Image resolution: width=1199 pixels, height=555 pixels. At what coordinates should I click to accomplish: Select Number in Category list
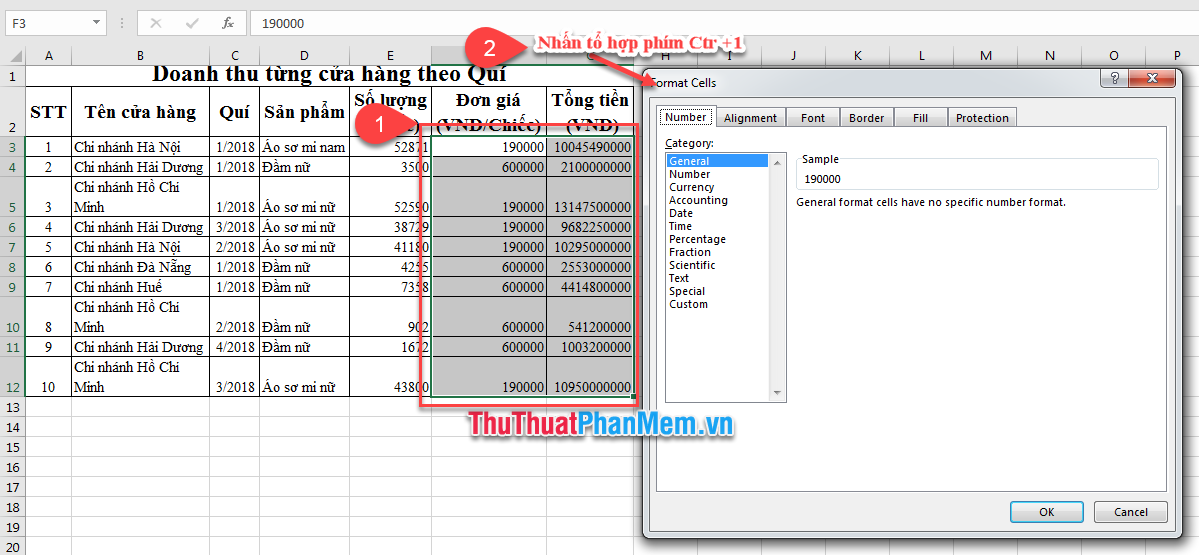[717, 174]
